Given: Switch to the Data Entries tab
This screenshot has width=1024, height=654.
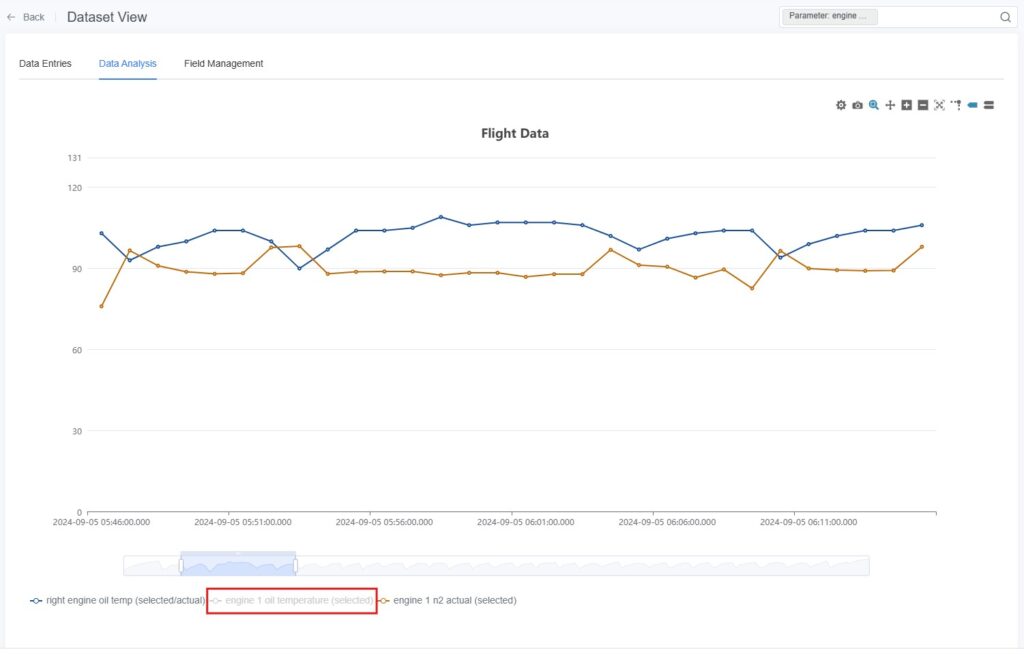Looking at the screenshot, I should (45, 63).
